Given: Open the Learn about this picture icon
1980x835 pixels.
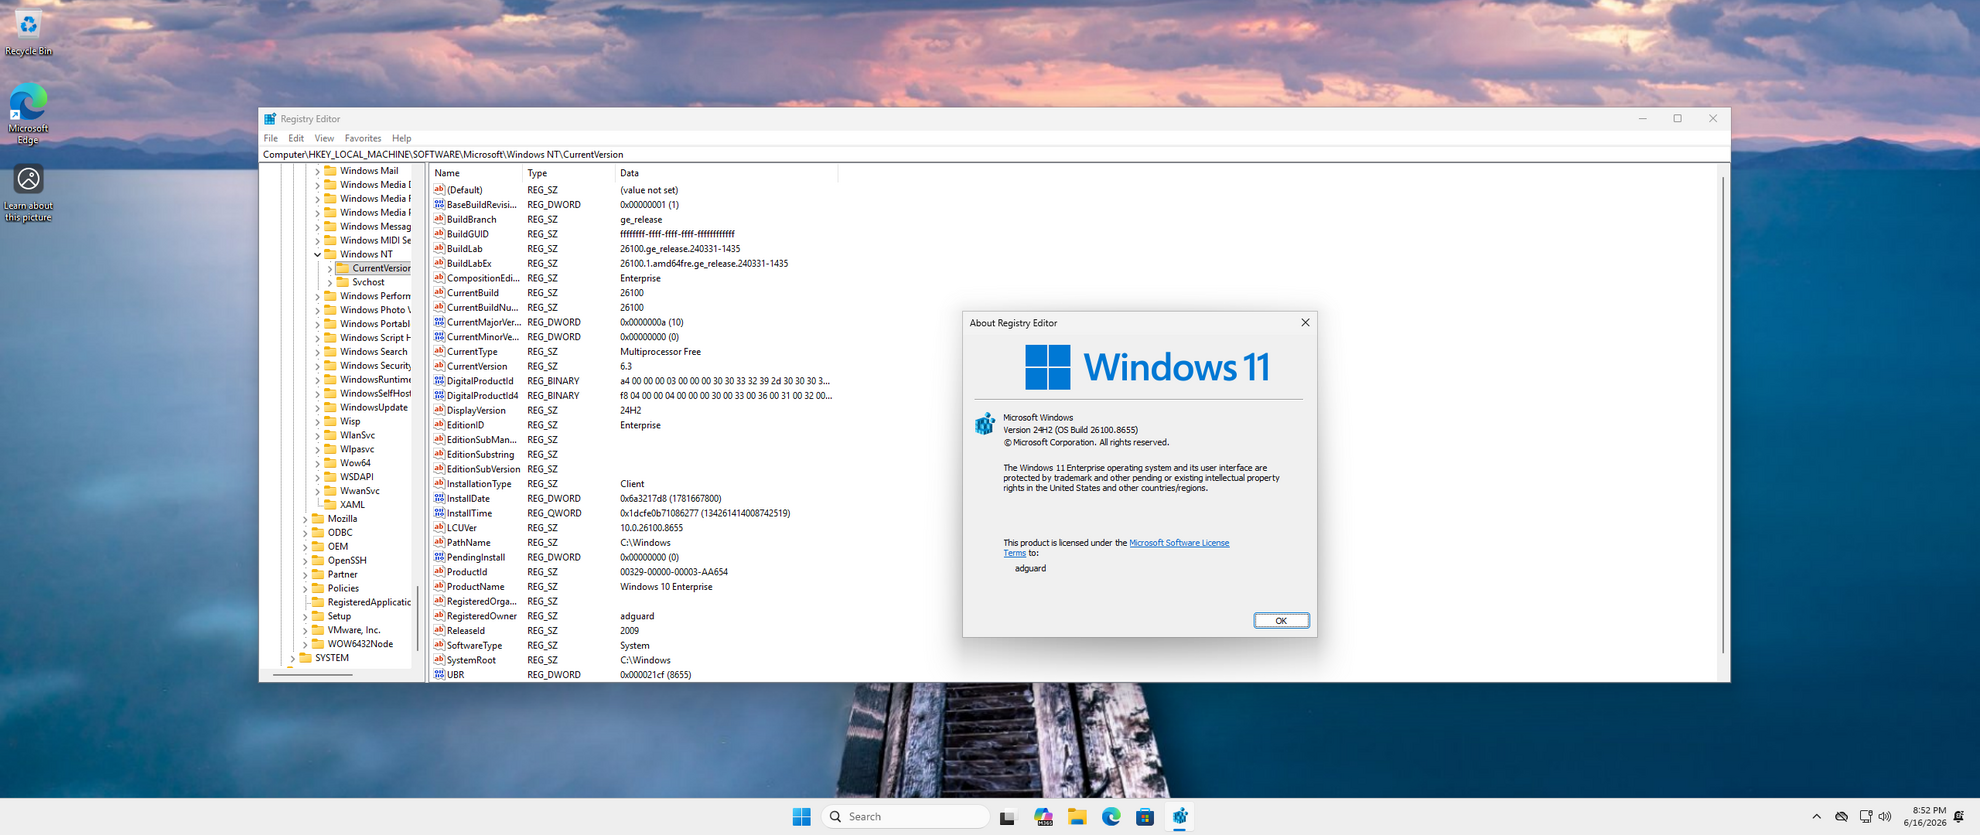Looking at the screenshot, I should 28,194.
